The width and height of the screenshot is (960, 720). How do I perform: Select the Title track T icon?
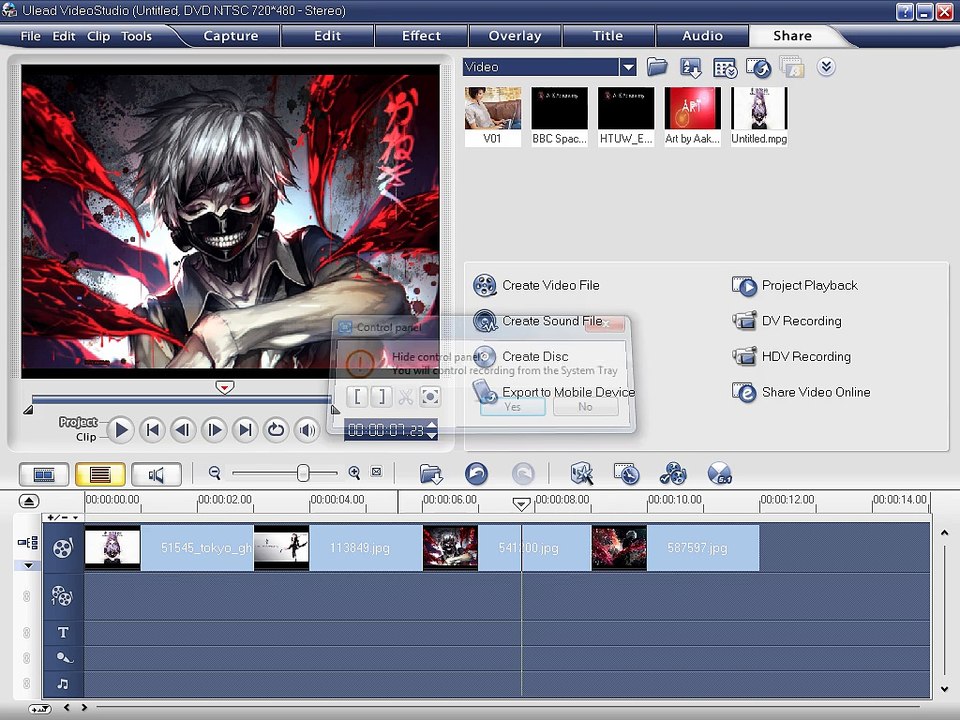coord(62,632)
